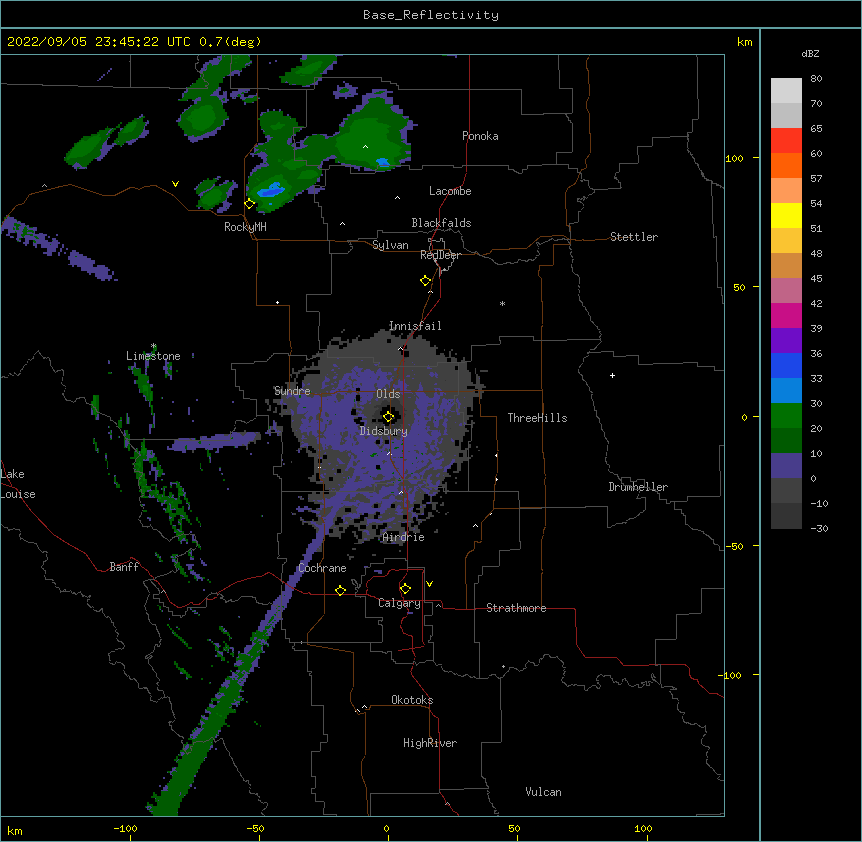Click the Olds town label
862x842 pixels.
pos(388,394)
